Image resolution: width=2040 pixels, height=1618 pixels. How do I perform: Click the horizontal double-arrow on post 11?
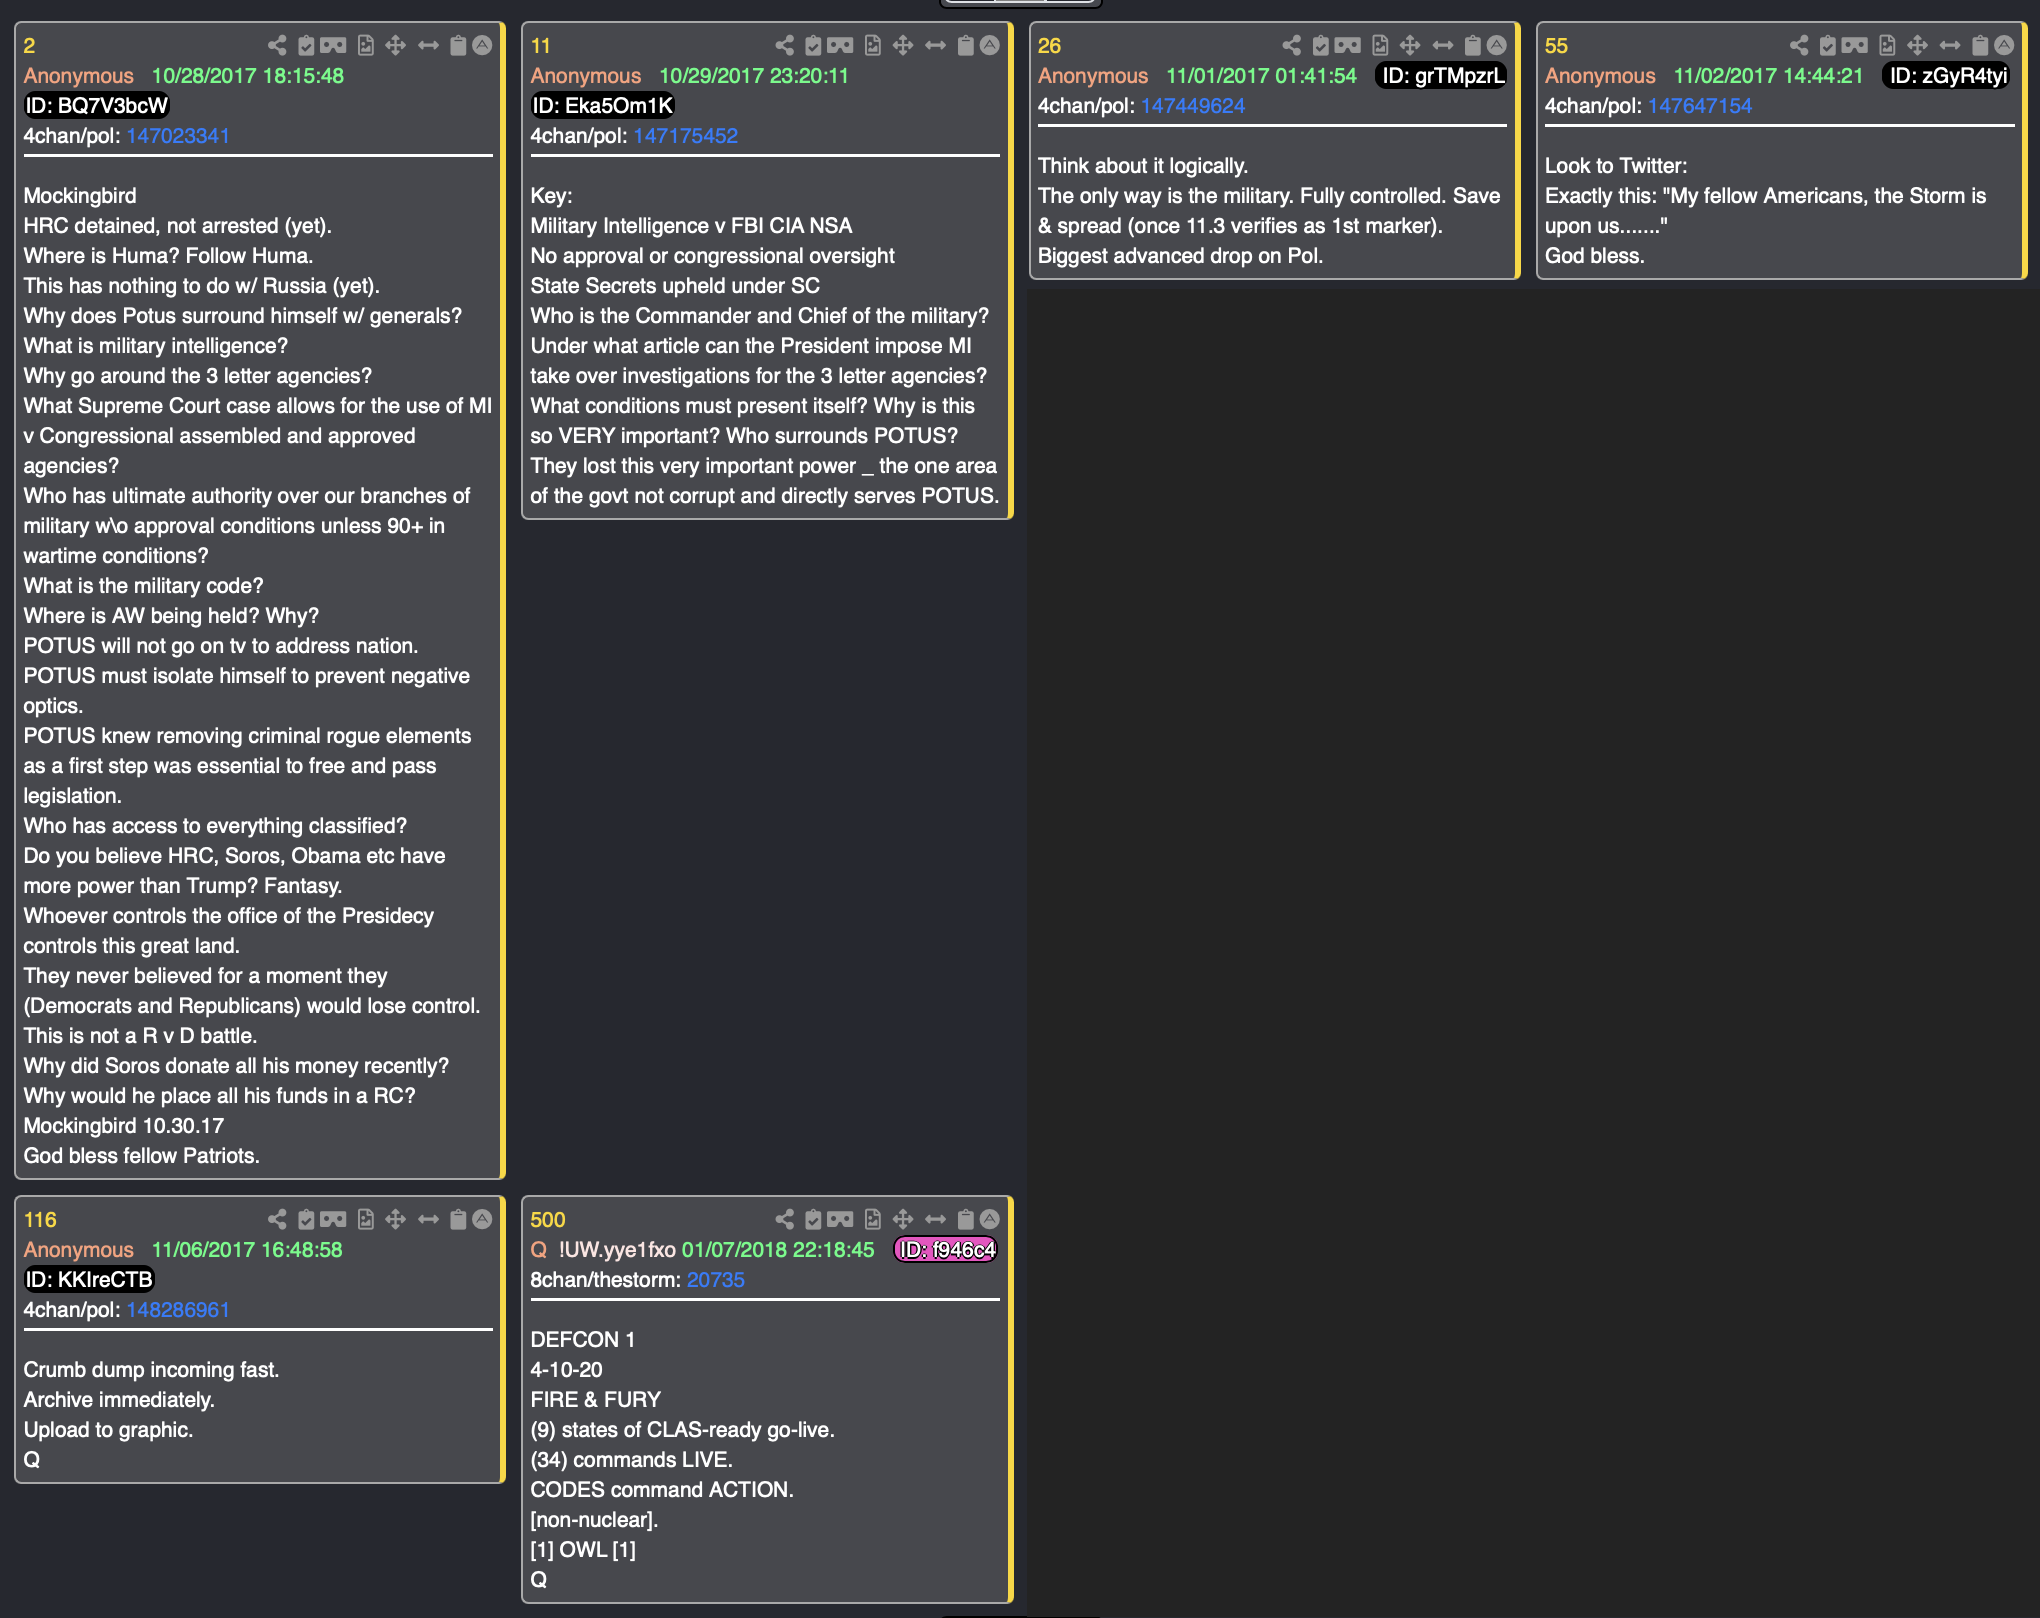click(x=935, y=45)
